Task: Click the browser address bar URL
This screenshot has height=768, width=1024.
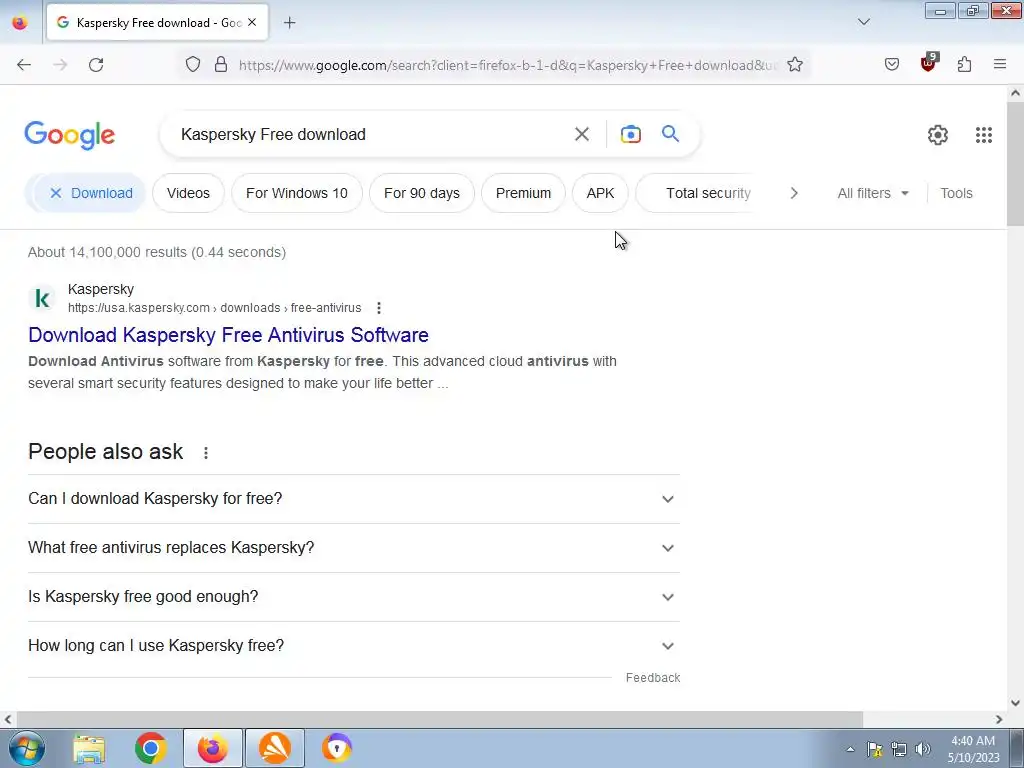Action: pyautogui.click(x=507, y=65)
